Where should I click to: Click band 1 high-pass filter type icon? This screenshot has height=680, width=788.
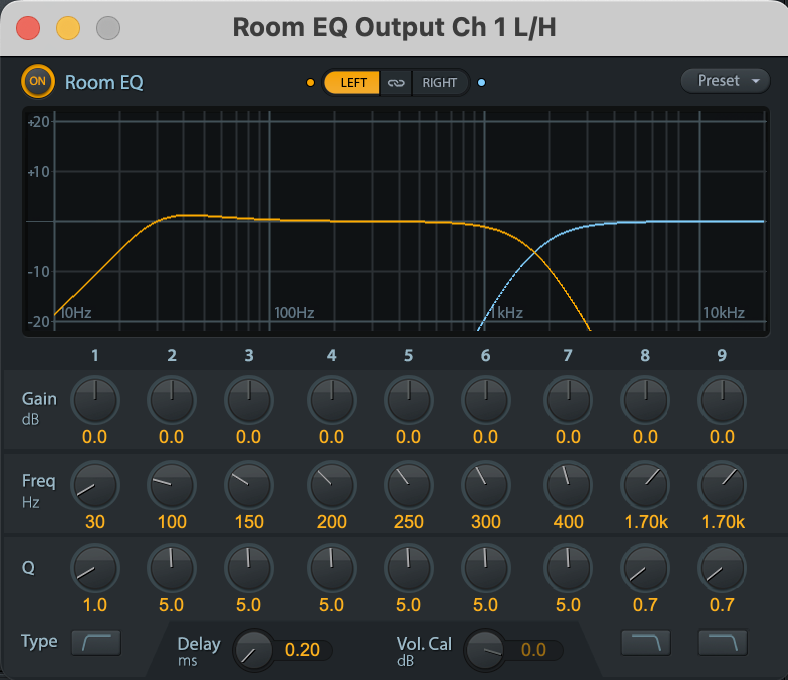click(x=96, y=642)
